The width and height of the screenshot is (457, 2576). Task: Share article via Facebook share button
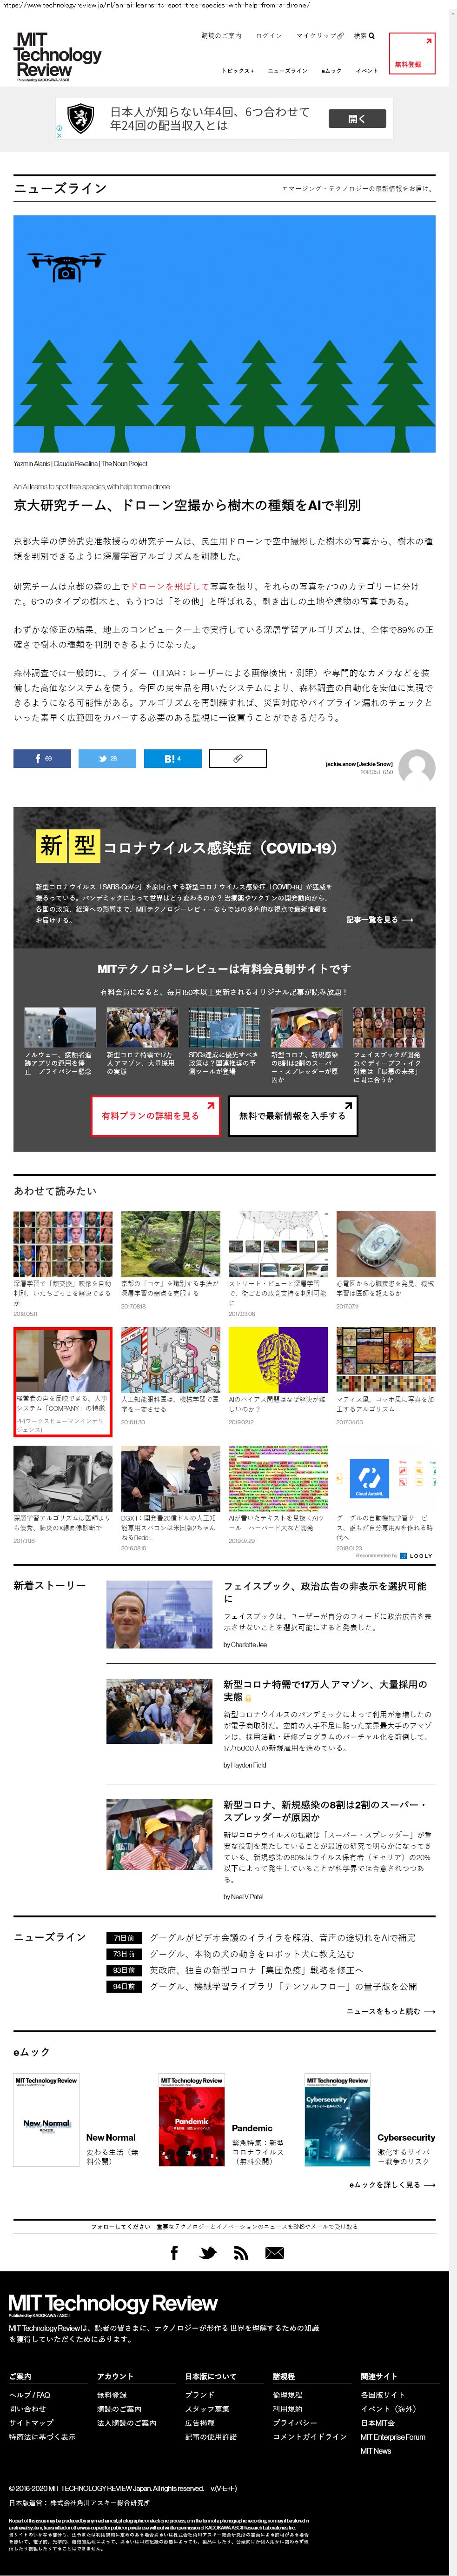(x=42, y=758)
